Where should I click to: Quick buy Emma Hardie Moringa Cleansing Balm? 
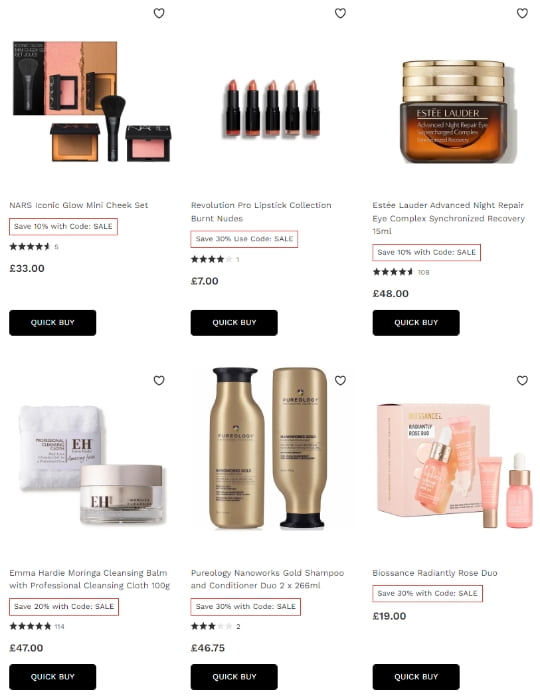coord(53,677)
